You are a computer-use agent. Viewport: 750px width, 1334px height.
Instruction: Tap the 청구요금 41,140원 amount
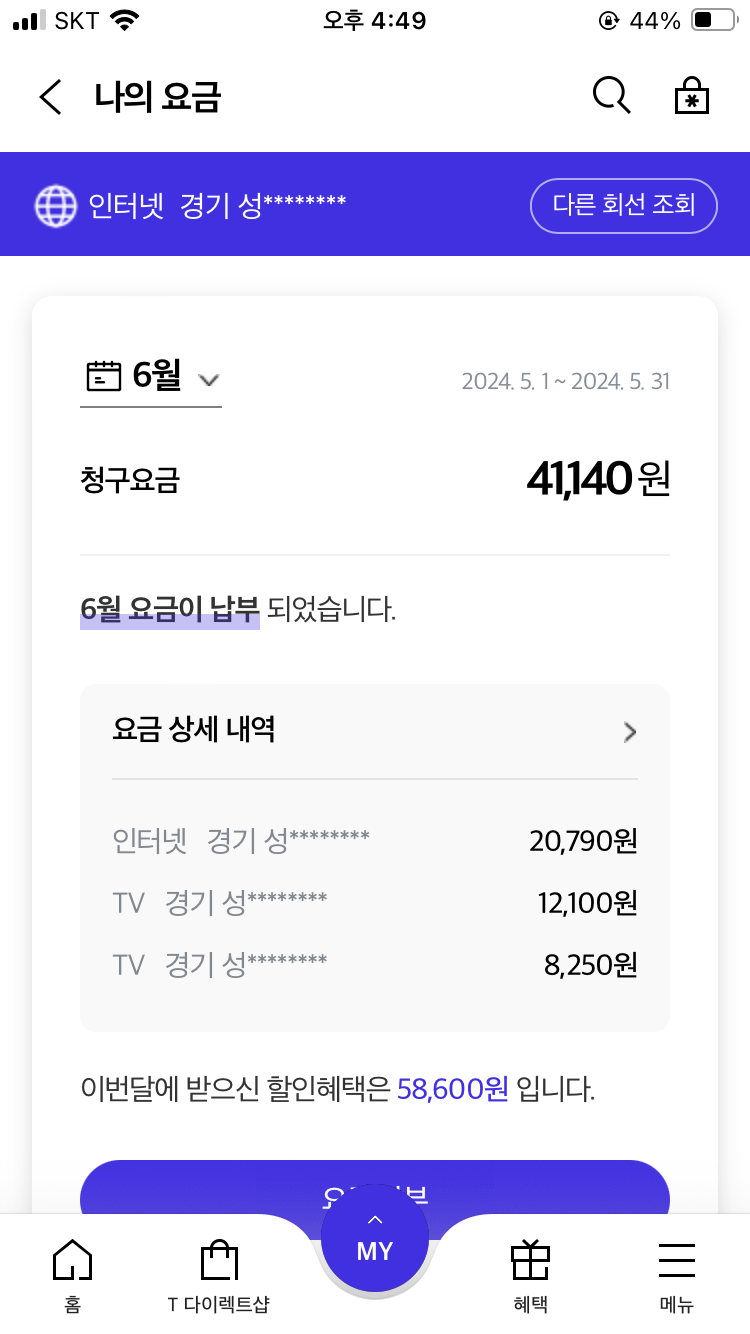597,480
